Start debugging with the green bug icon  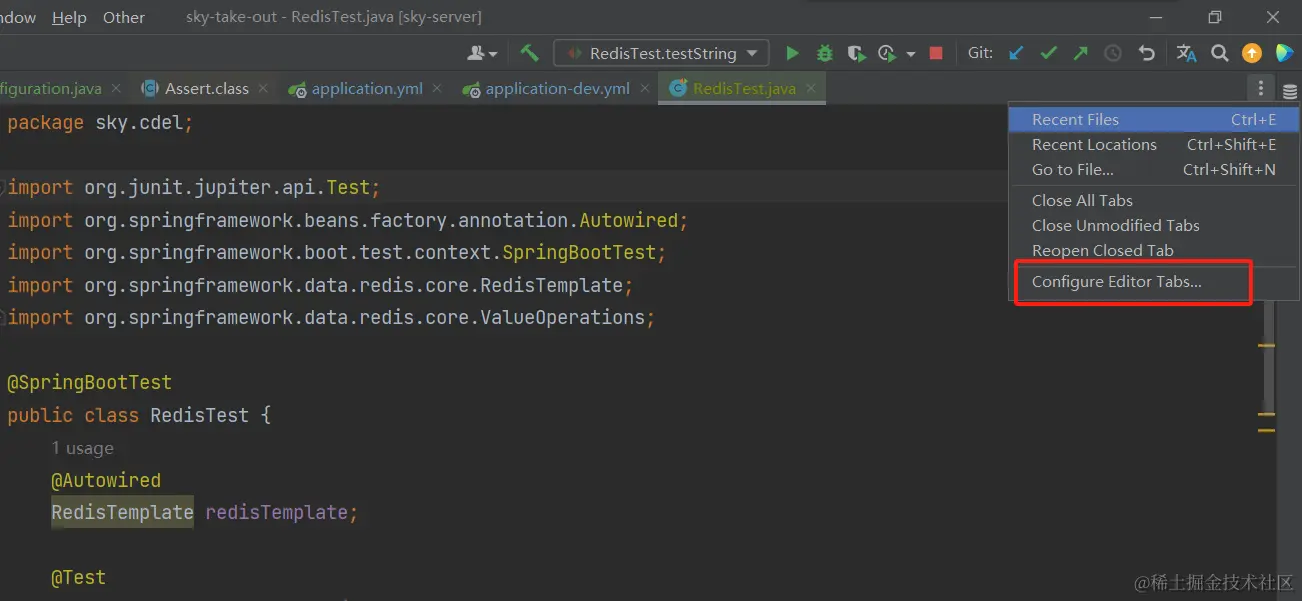tap(825, 53)
